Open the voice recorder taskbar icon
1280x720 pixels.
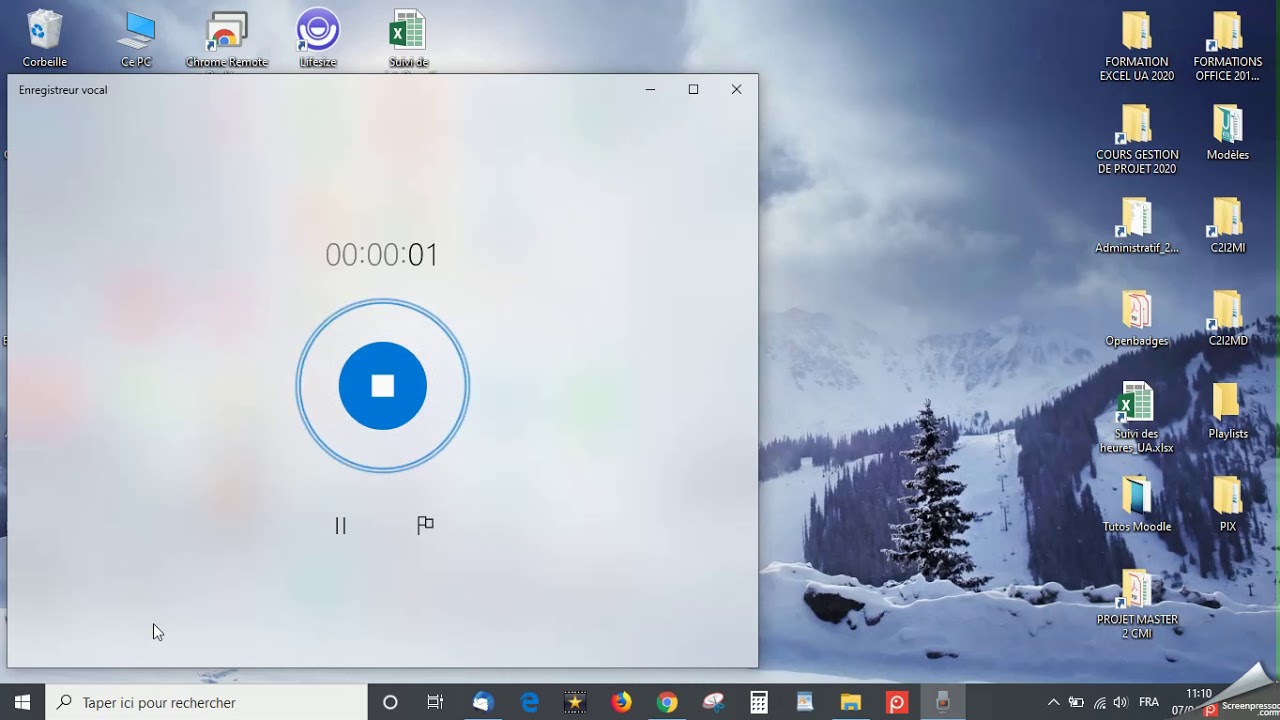[942, 702]
